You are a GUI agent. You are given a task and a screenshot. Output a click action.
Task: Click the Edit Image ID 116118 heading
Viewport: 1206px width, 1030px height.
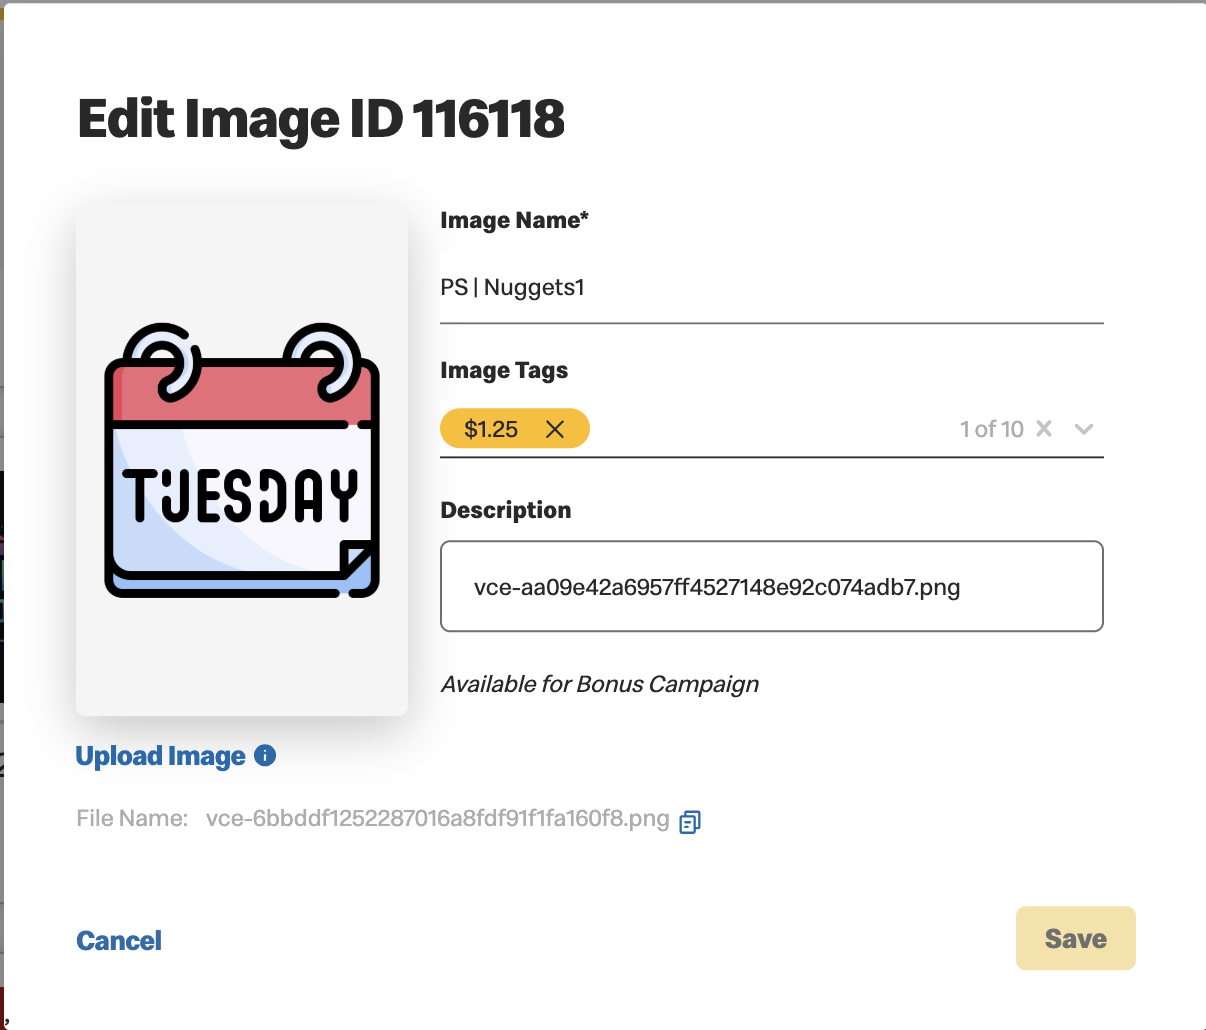coord(321,119)
